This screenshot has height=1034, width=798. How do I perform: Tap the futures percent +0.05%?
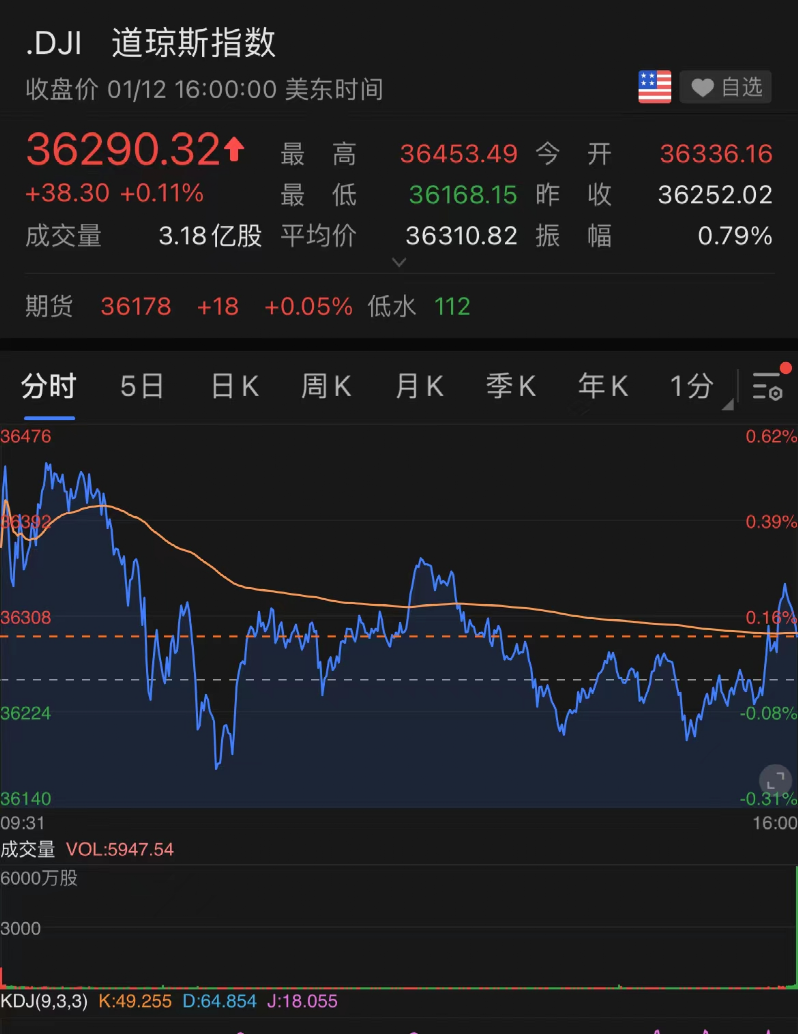coord(308,307)
